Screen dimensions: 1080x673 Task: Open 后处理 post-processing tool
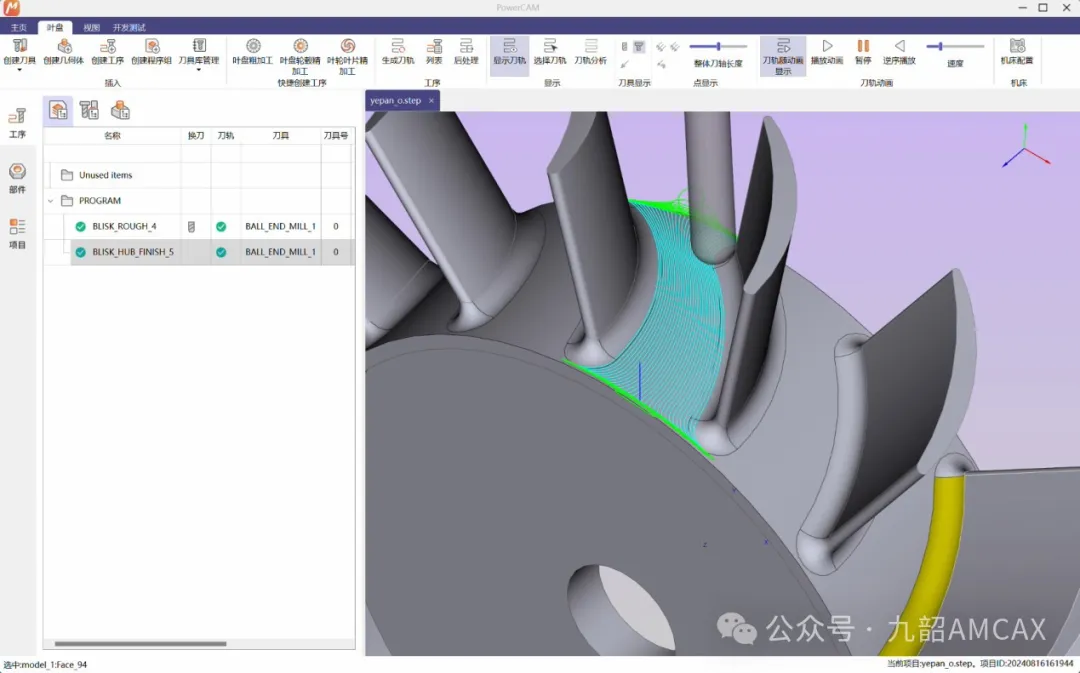pos(465,46)
